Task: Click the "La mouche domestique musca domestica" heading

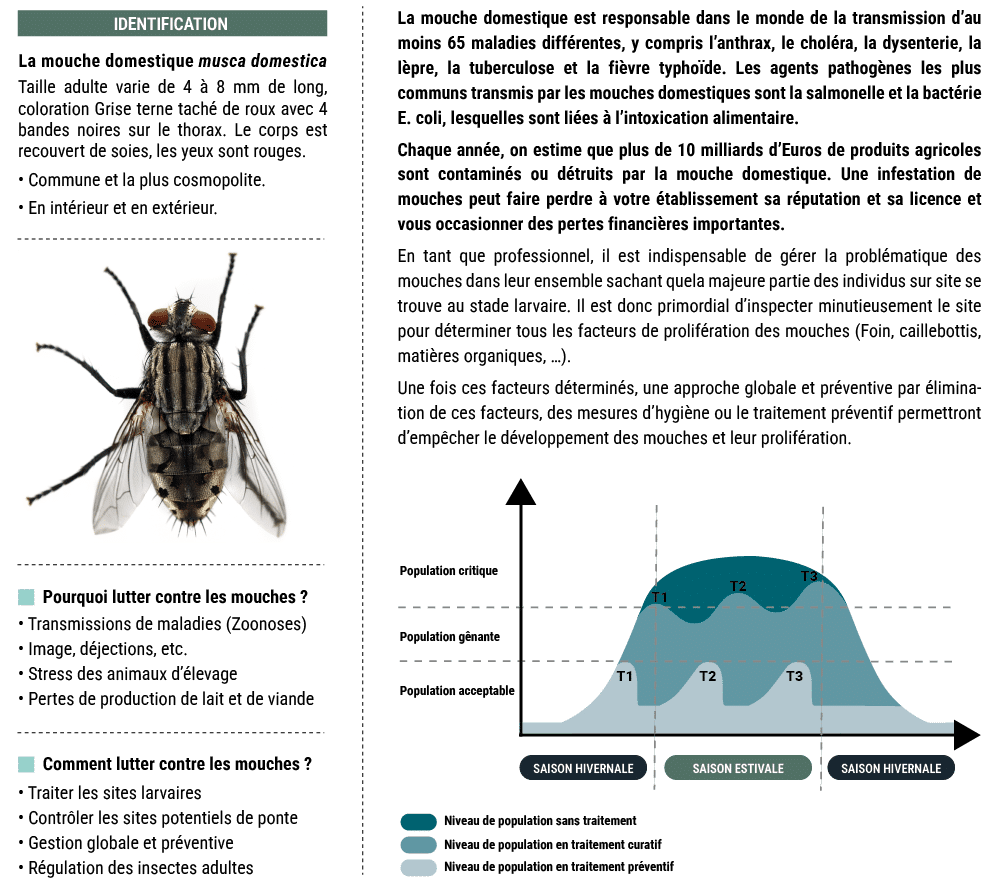Action: tap(172, 63)
